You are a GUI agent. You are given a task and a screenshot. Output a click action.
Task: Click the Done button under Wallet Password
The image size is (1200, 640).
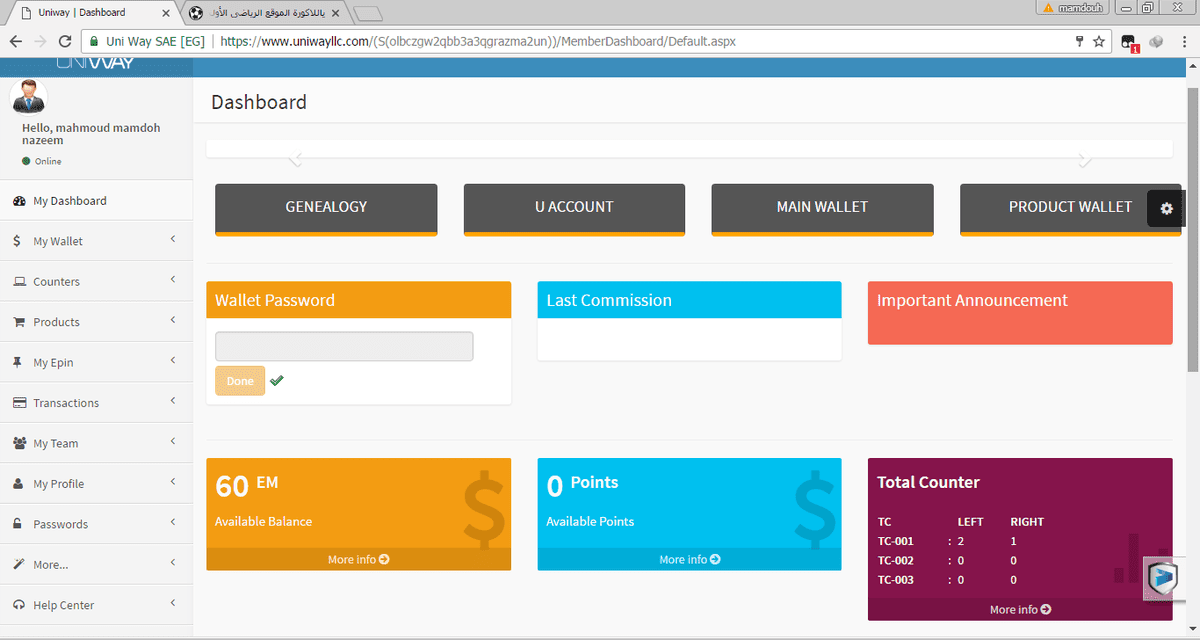[239, 380]
